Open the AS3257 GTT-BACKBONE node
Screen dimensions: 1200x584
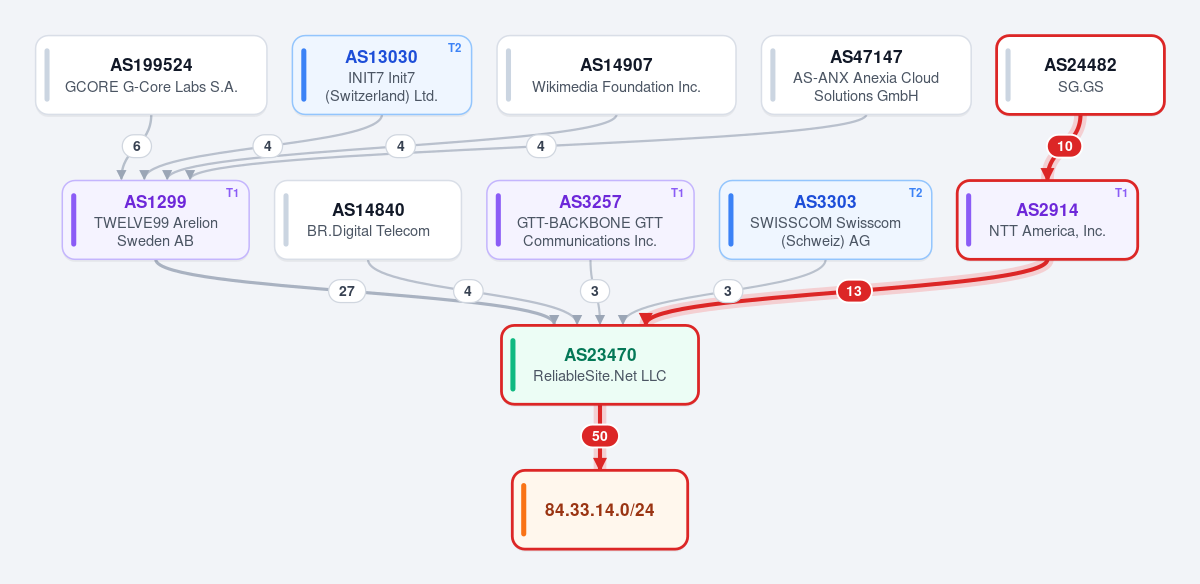[x=590, y=220]
